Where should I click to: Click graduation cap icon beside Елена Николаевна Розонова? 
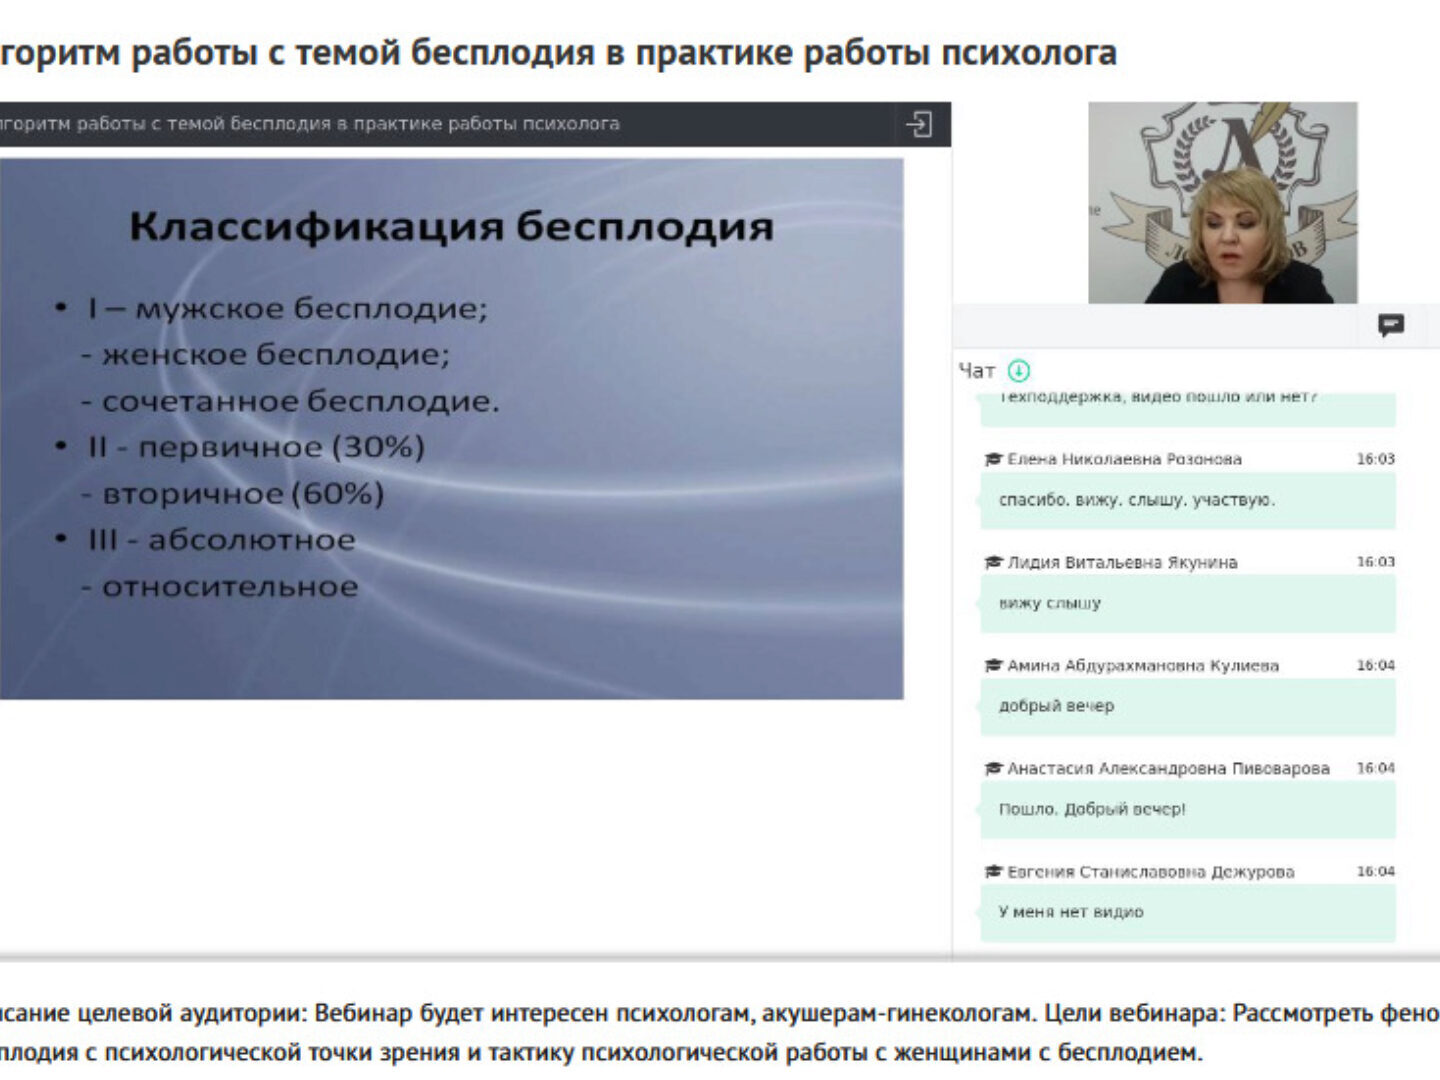pyautogui.click(x=993, y=460)
